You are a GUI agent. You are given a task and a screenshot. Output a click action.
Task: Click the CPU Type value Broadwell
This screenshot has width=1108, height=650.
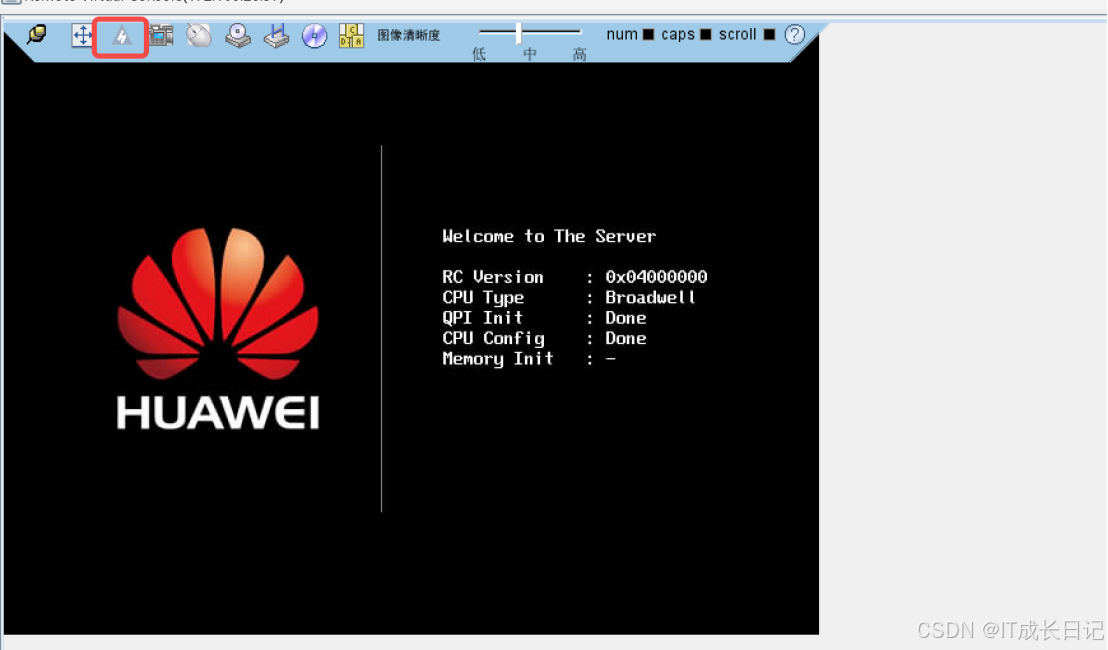click(x=650, y=297)
